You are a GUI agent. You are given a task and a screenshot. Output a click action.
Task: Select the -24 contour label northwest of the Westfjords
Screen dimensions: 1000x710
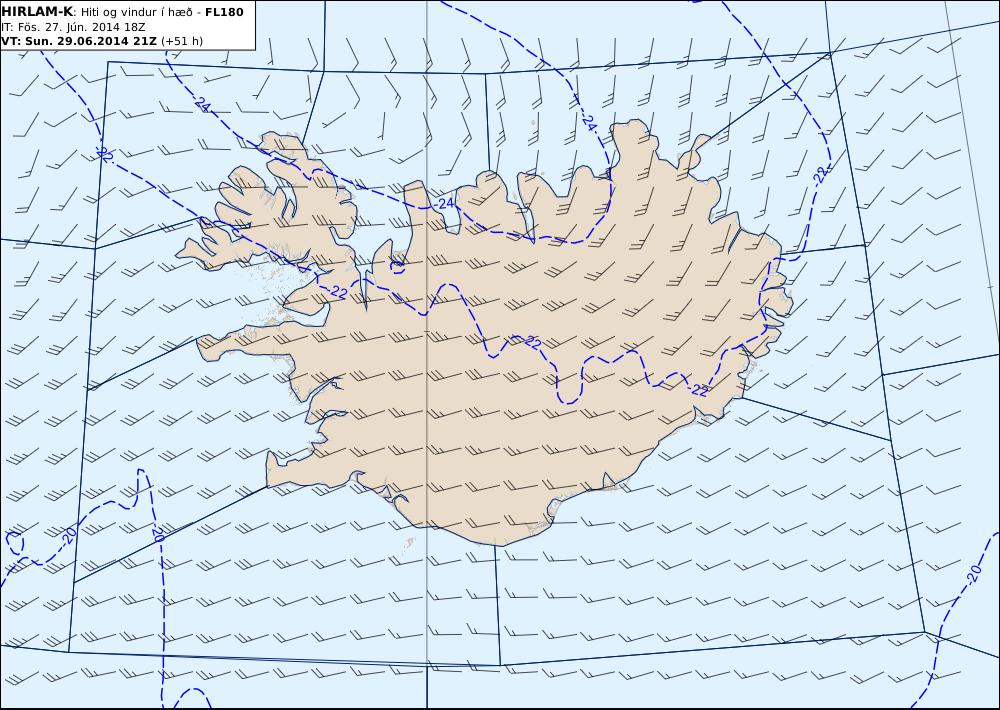(201, 105)
